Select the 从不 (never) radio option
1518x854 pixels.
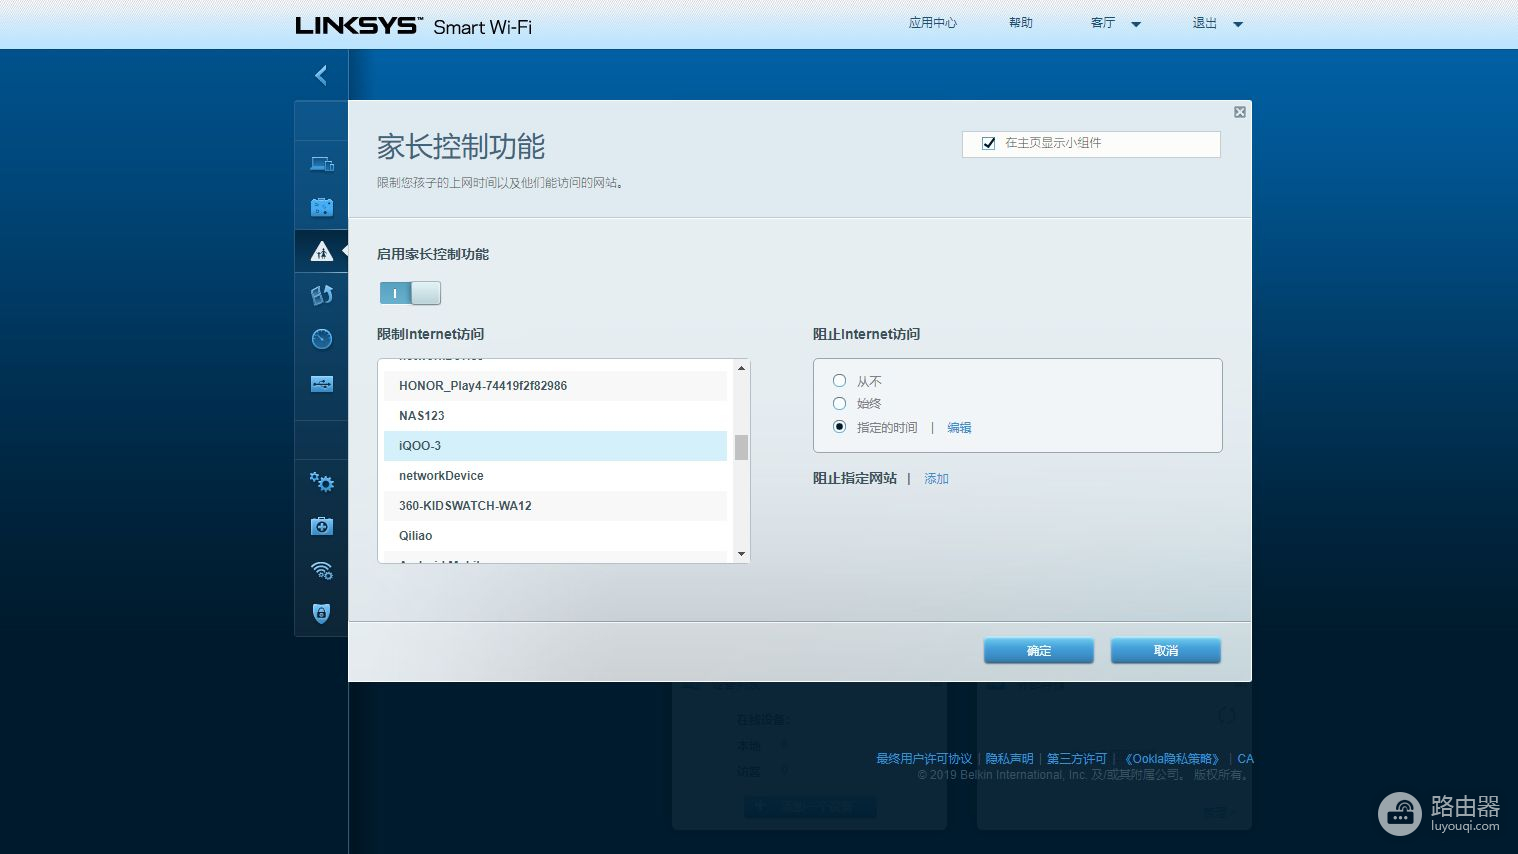point(840,381)
